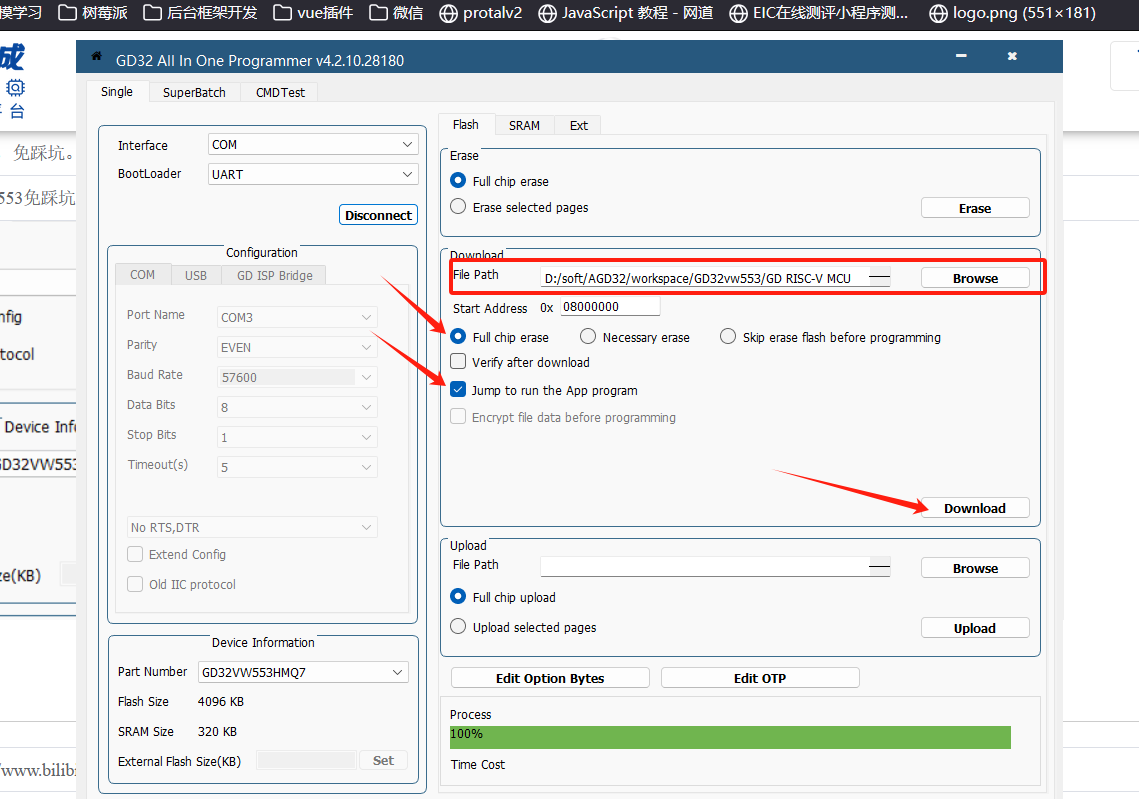Image resolution: width=1139 pixels, height=799 pixels.
Task: Click the programmer app icon in title bar
Action: pyautogui.click(x=96, y=57)
